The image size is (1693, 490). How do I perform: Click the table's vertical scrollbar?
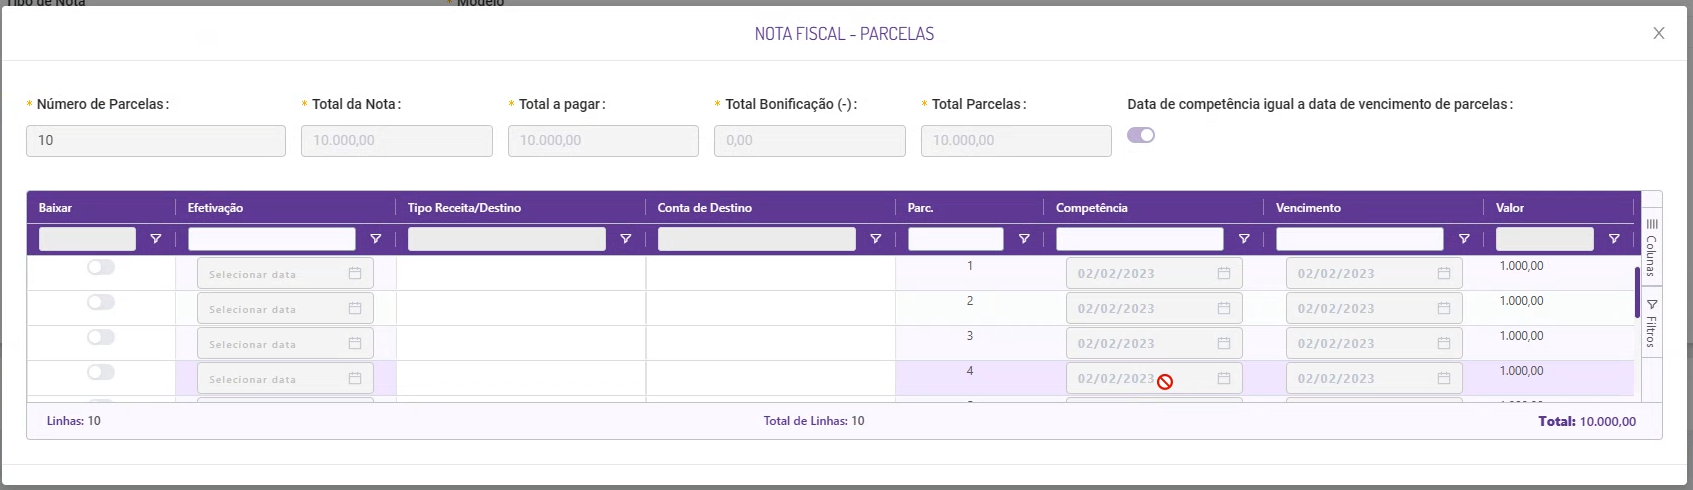click(1637, 292)
